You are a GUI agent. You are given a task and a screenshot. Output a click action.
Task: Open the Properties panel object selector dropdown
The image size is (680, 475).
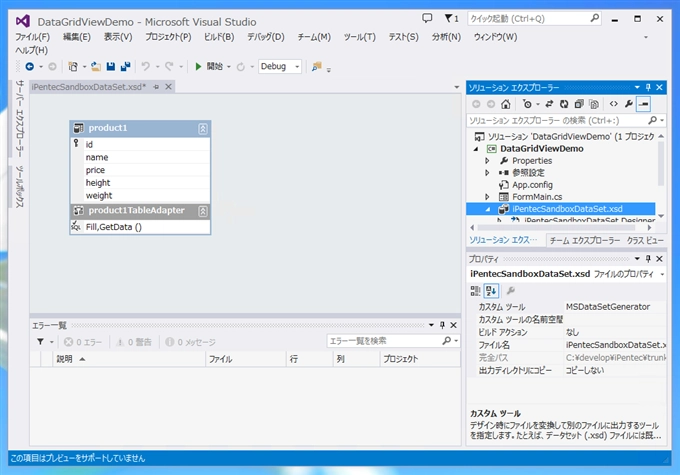pyautogui.click(x=662, y=274)
